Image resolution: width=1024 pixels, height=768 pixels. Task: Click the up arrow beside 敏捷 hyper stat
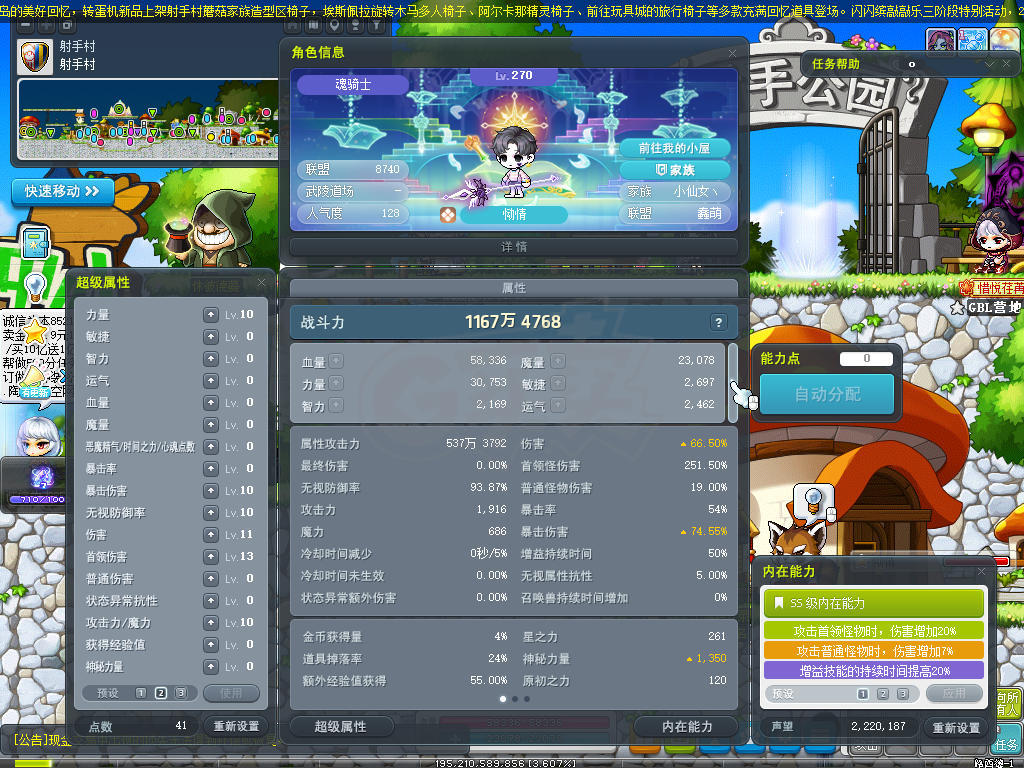(210, 337)
